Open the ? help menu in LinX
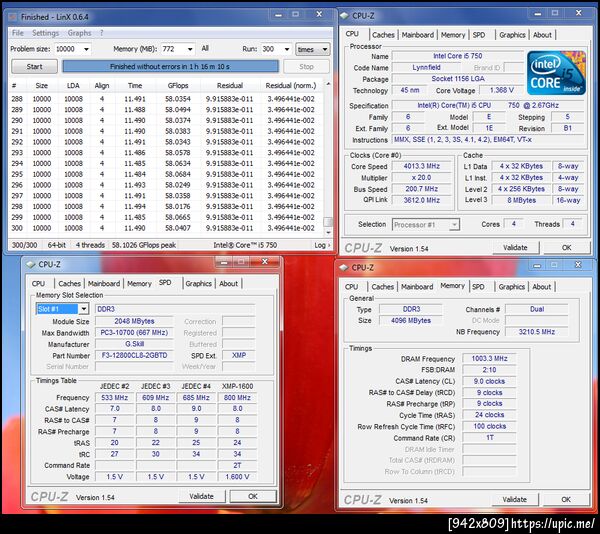 [x=101, y=33]
